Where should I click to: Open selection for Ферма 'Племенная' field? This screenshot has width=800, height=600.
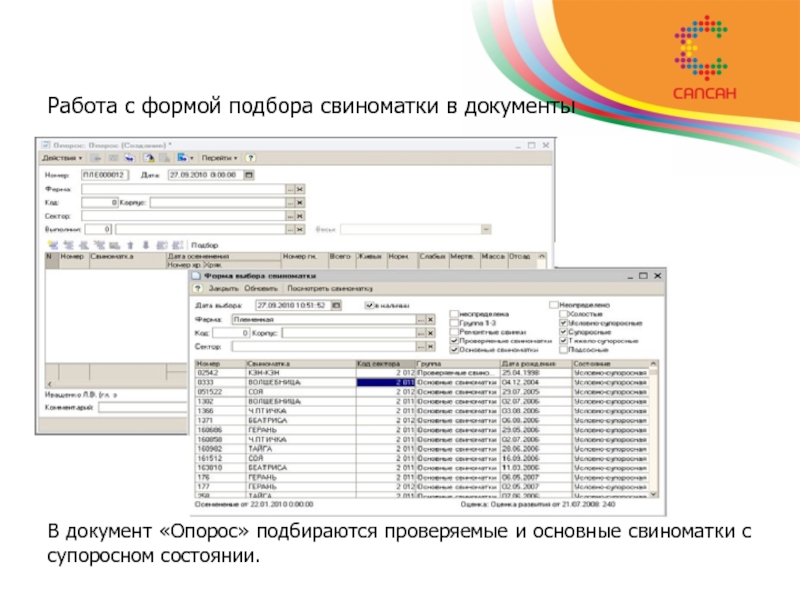pyautogui.click(x=419, y=319)
